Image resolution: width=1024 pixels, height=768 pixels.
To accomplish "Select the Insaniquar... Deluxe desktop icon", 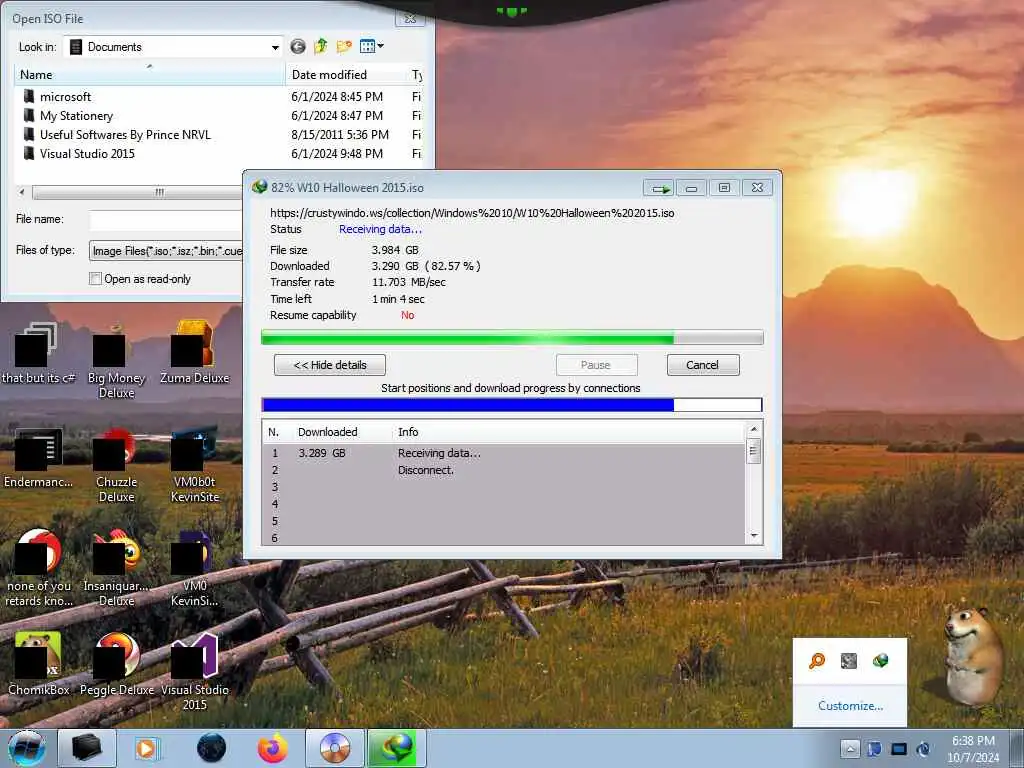I will pos(116,568).
